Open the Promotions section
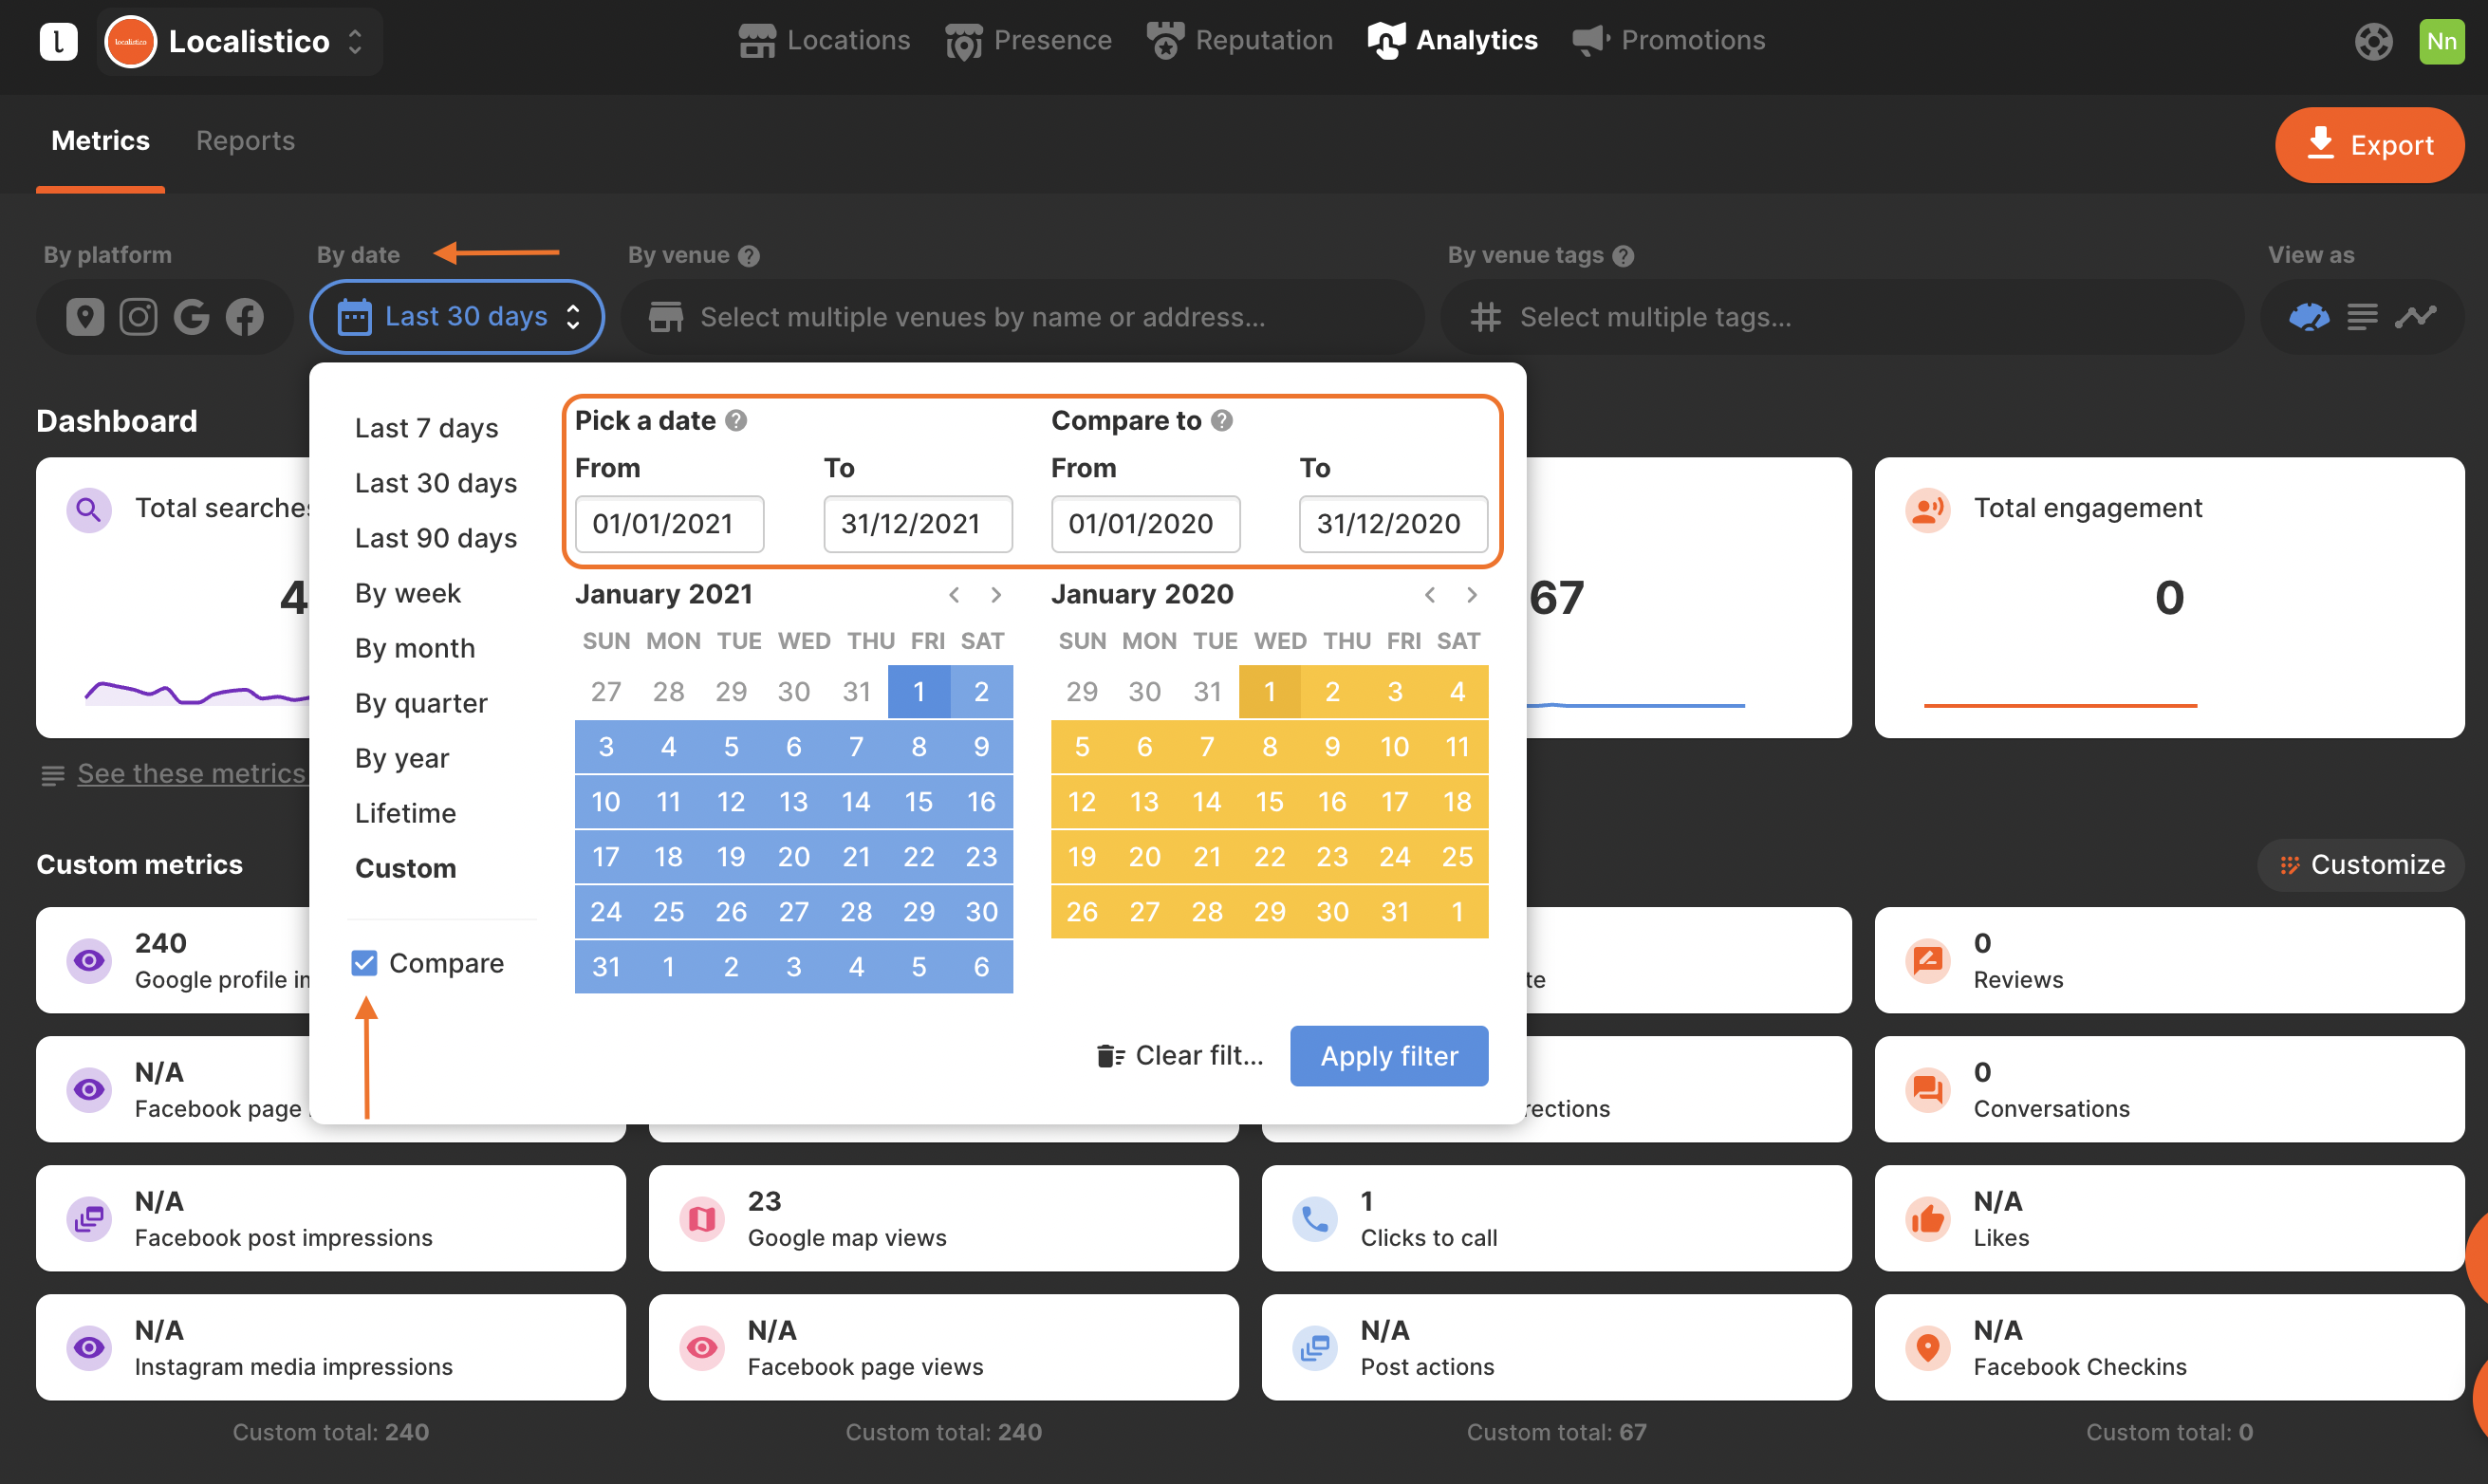This screenshot has height=1484, width=2488. tap(1668, 40)
